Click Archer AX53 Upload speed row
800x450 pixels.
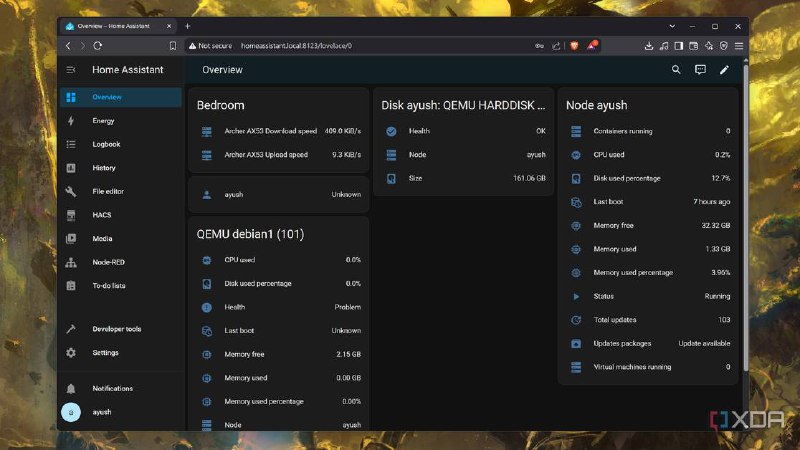(279, 155)
